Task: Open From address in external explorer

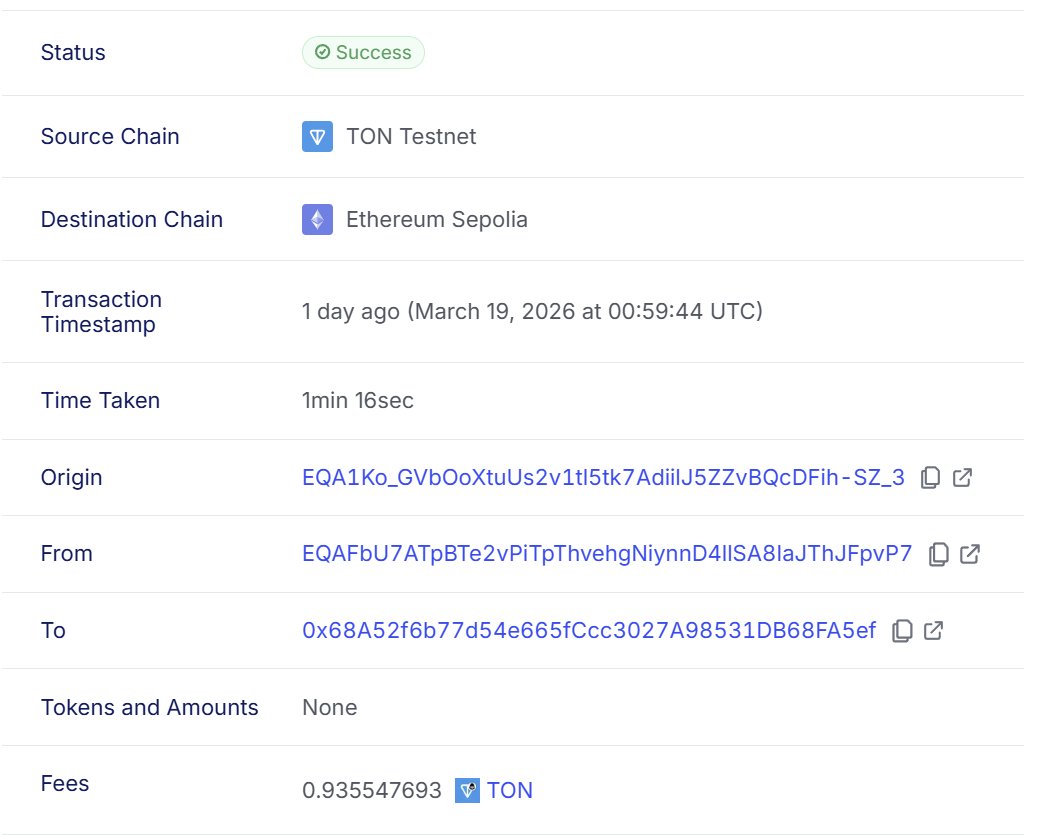Action: click(970, 553)
